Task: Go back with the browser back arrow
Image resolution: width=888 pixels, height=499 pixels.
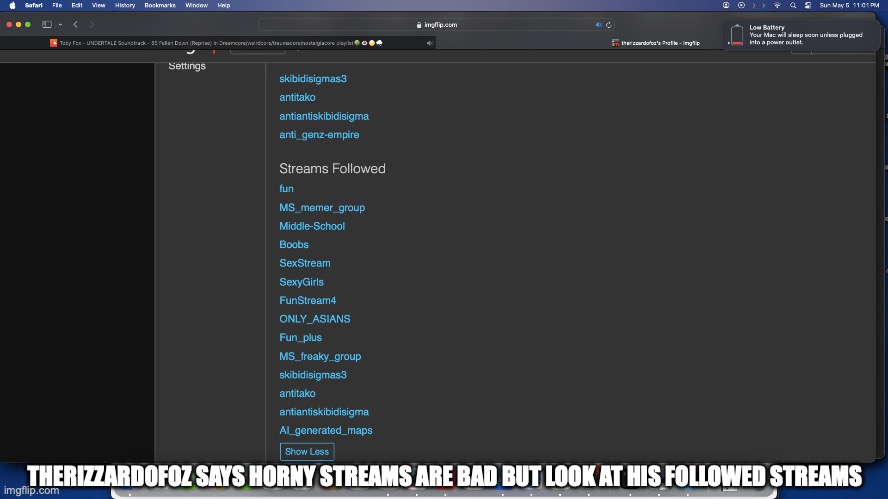Action: point(75,24)
